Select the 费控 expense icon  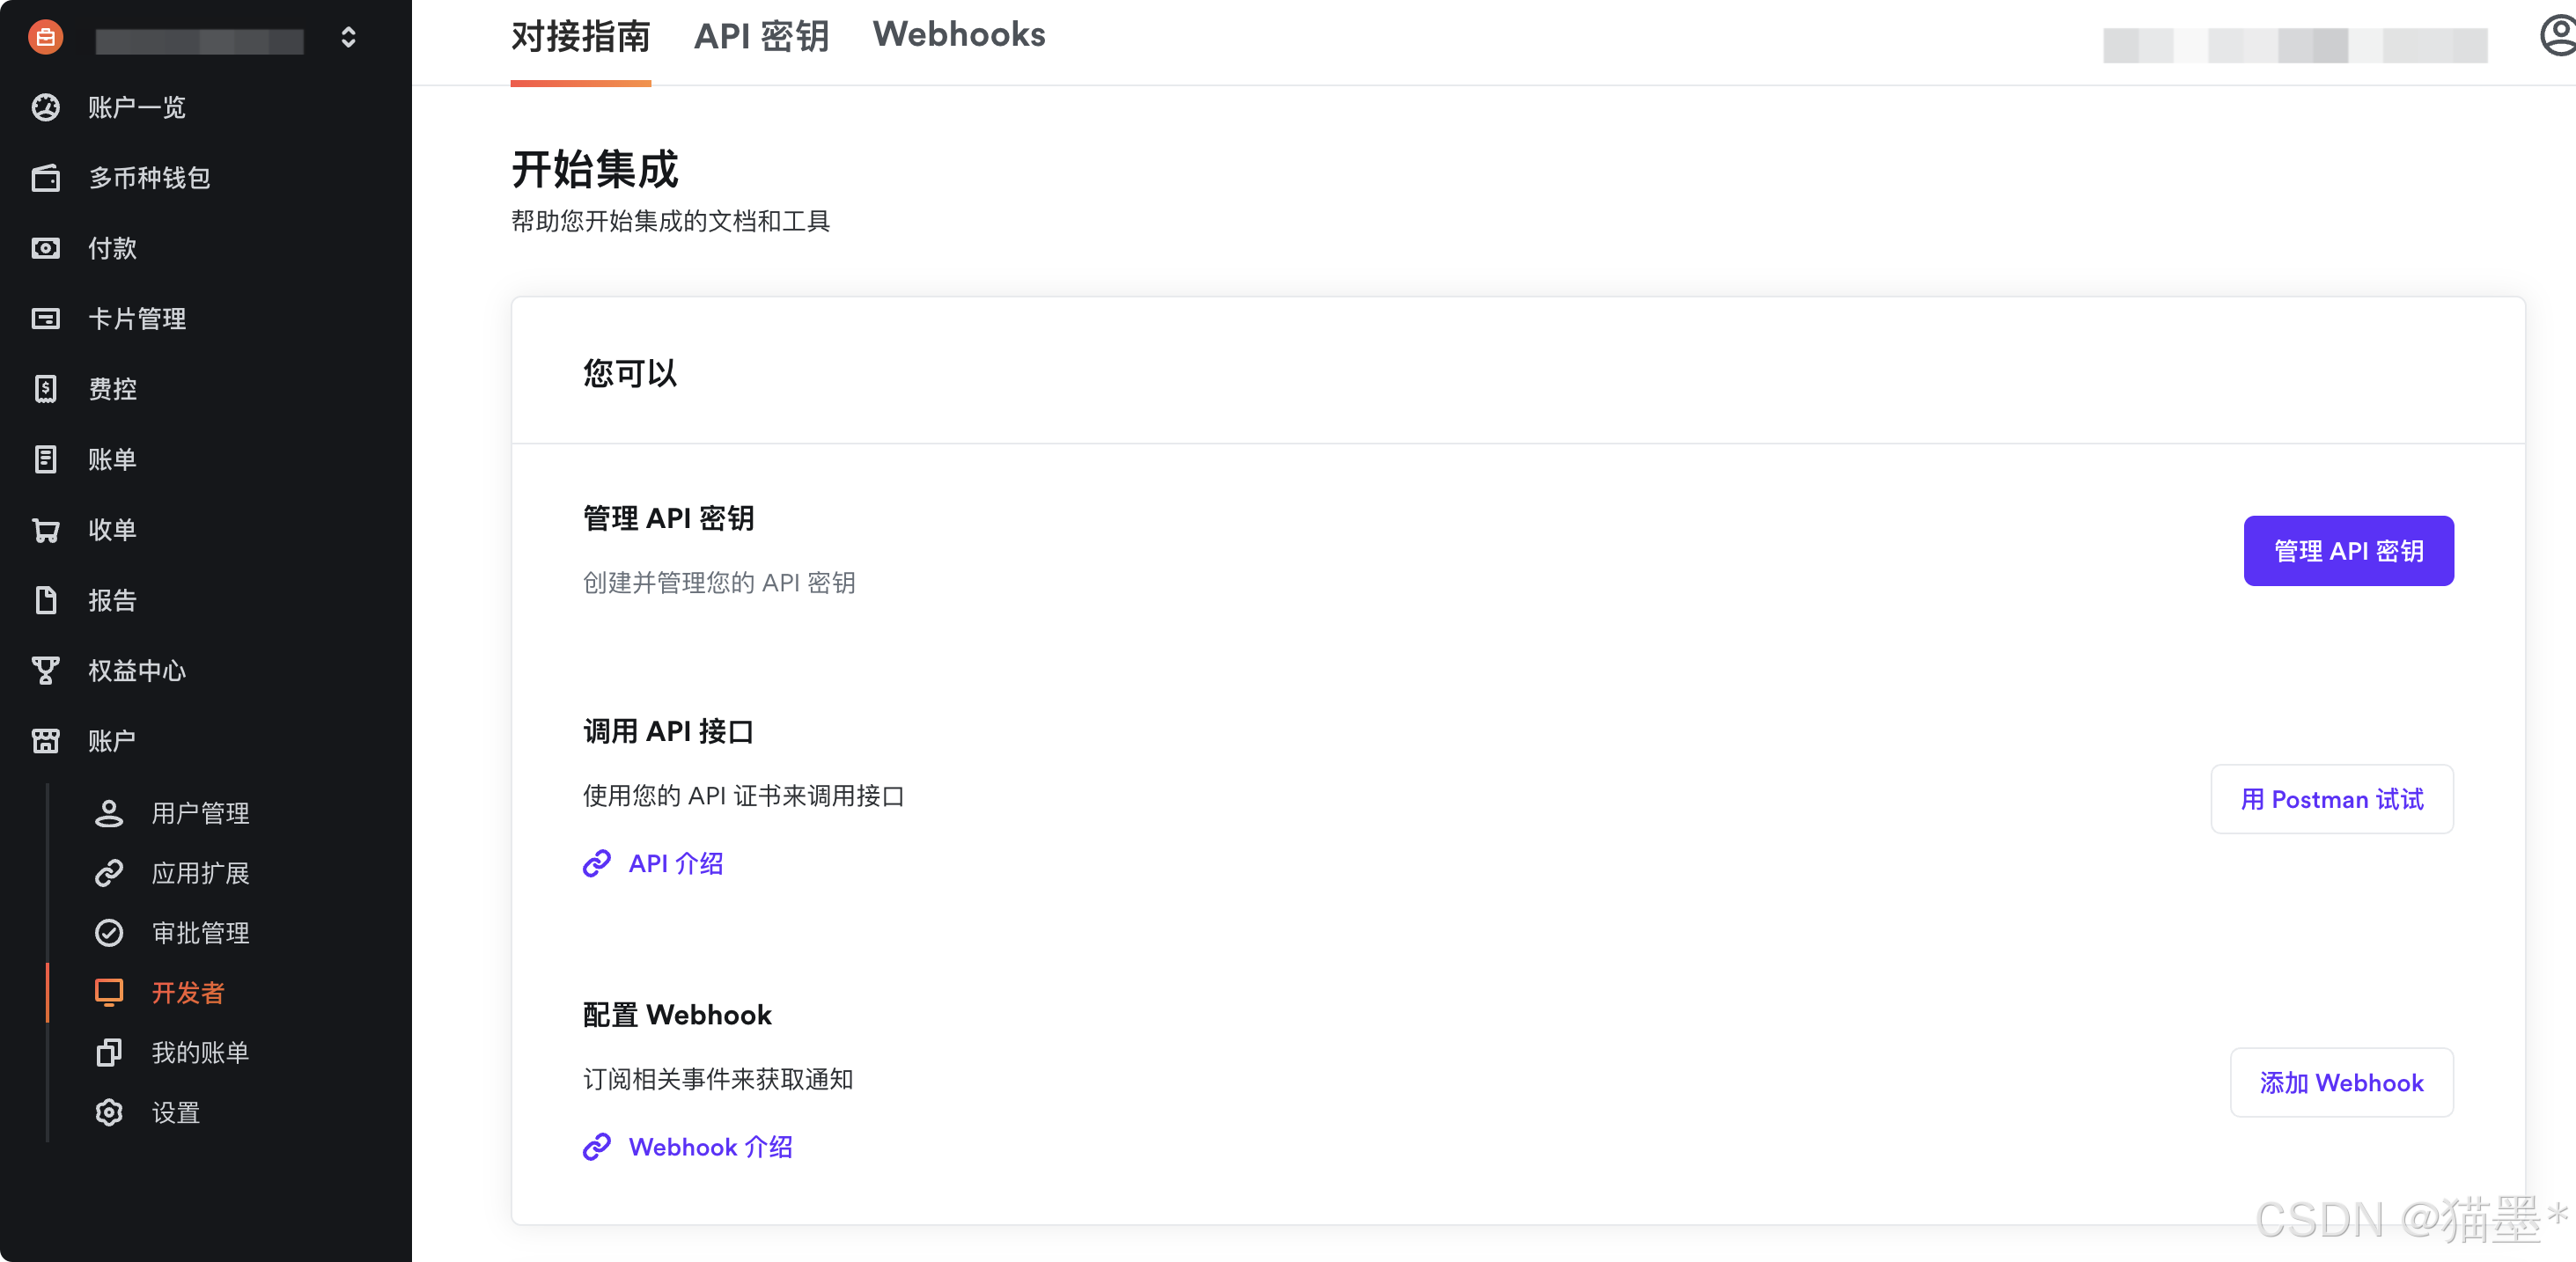[x=45, y=389]
